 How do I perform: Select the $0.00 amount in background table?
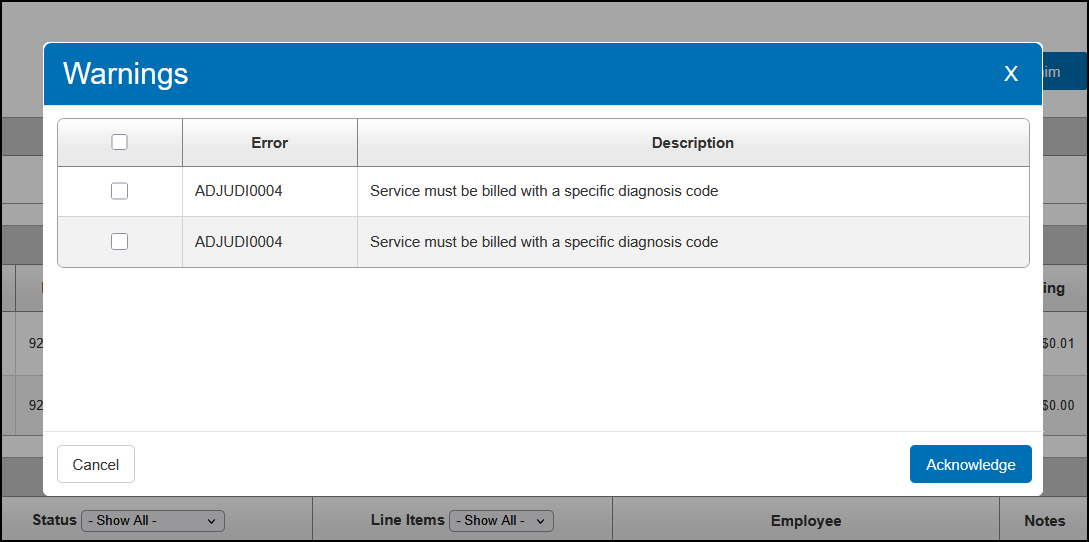[1058, 405]
